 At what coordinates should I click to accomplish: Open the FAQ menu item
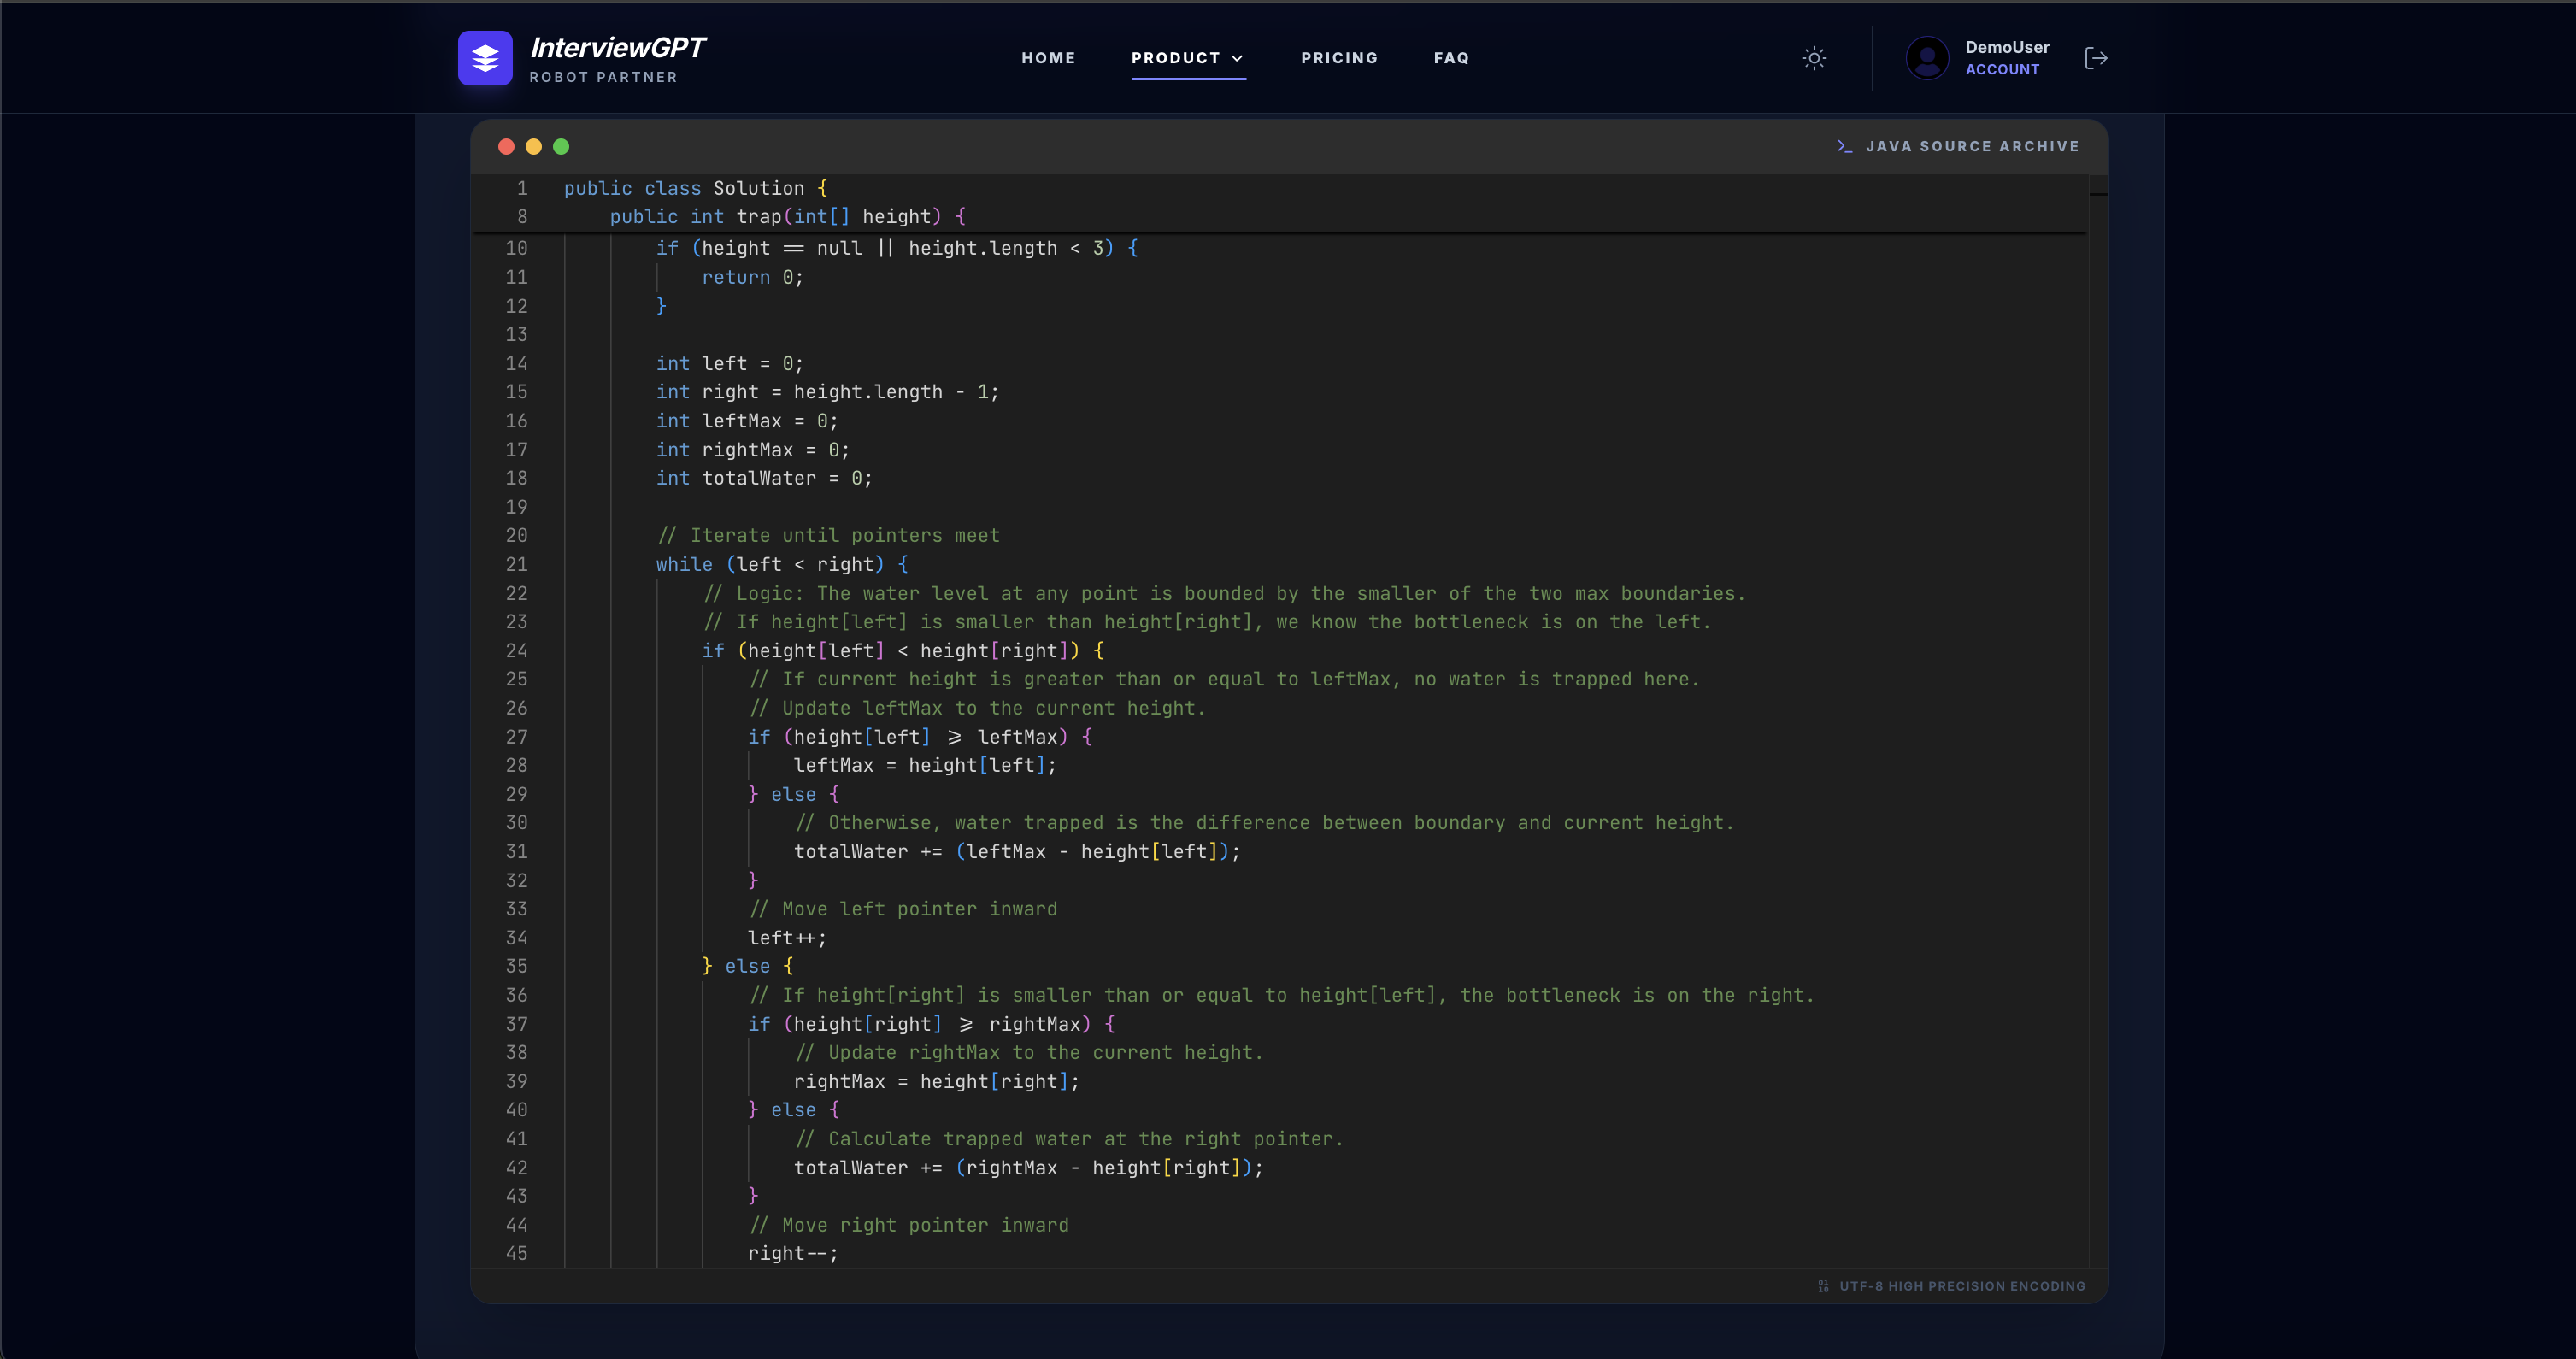click(x=1452, y=57)
